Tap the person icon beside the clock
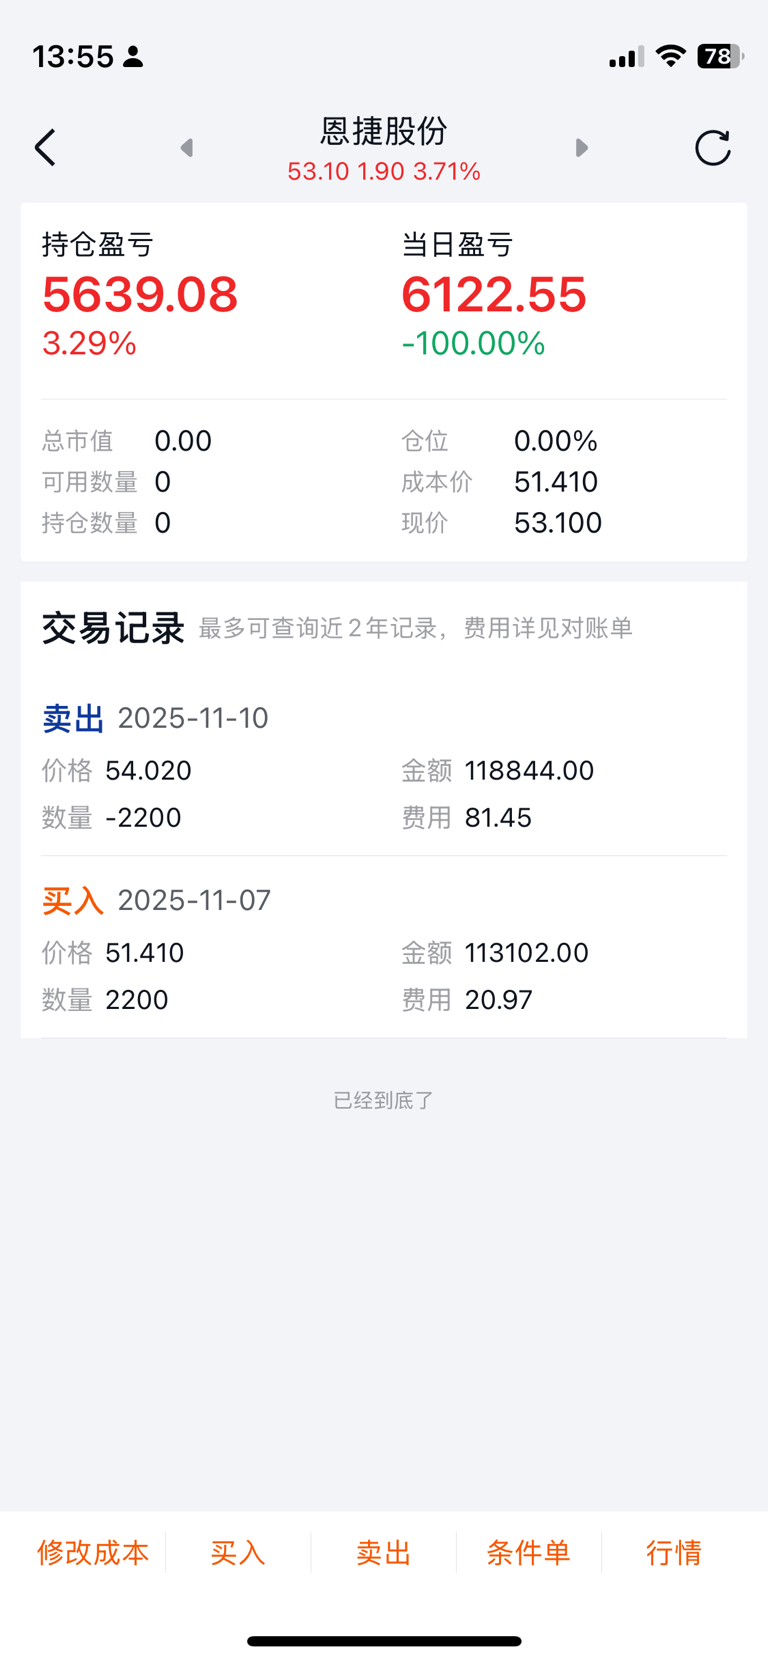 click(133, 57)
